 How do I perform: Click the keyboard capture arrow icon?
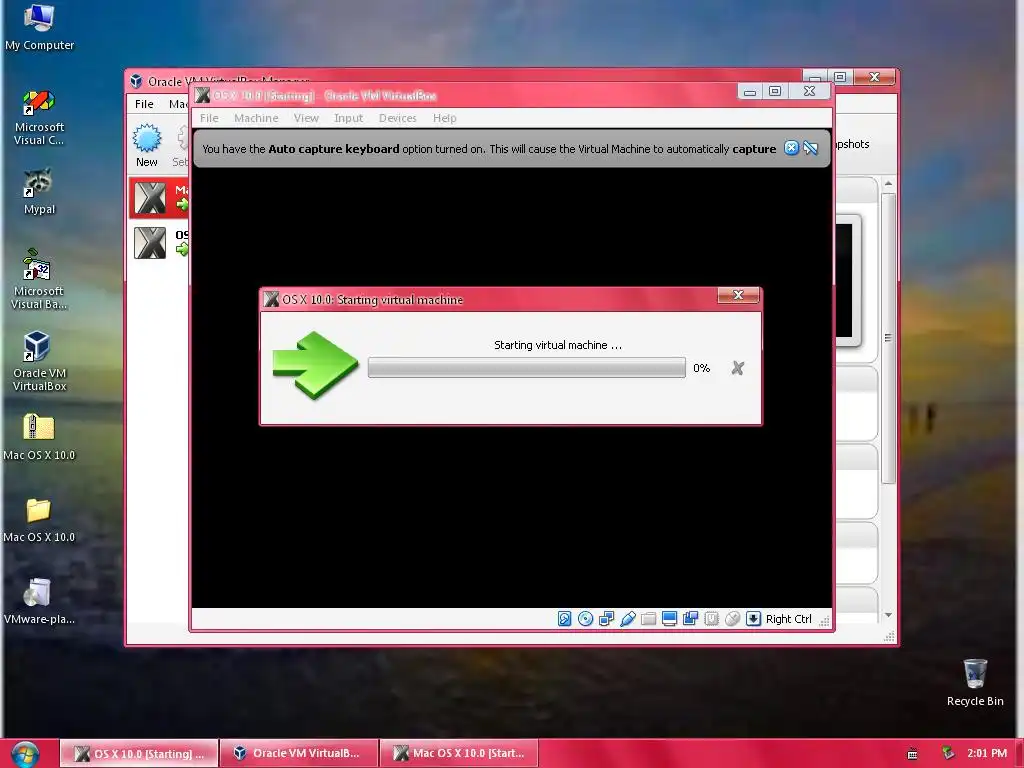753,618
